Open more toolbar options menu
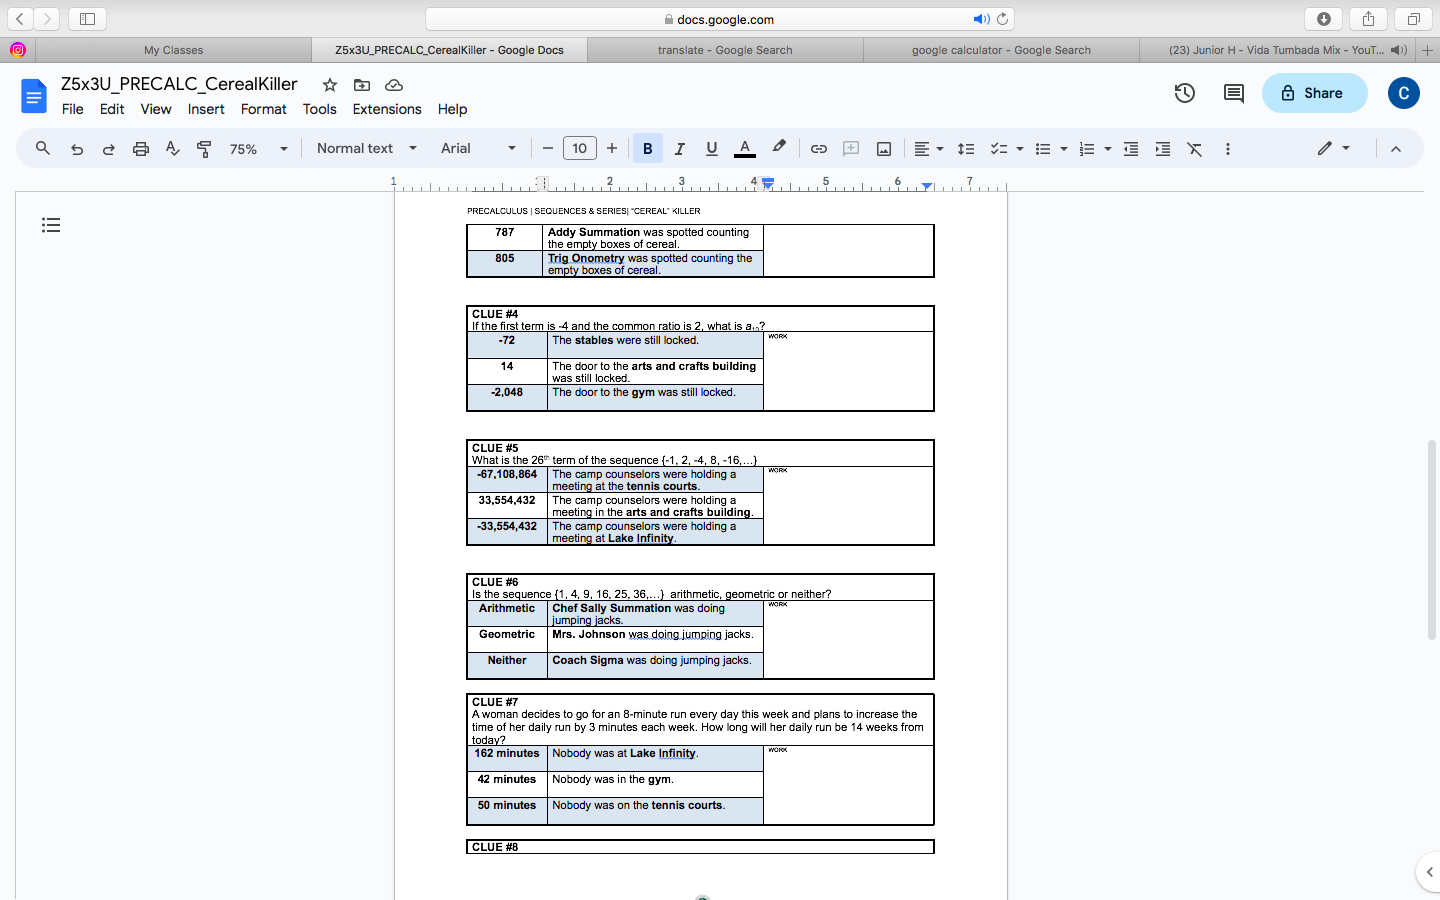Screen dimensions: 1440x900 (1228, 149)
